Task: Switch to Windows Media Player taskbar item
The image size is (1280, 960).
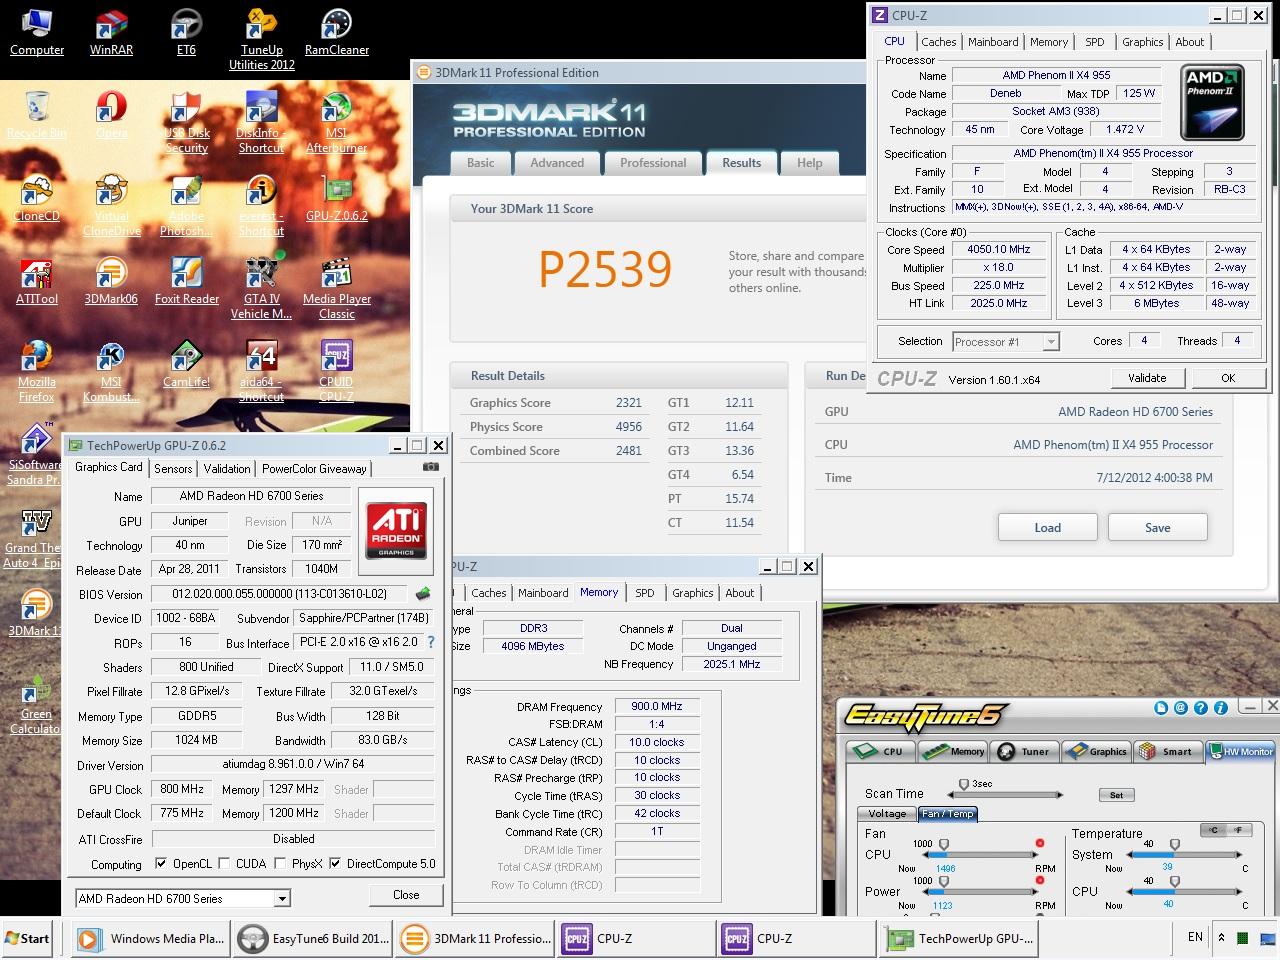Action: (x=152, y=939)
